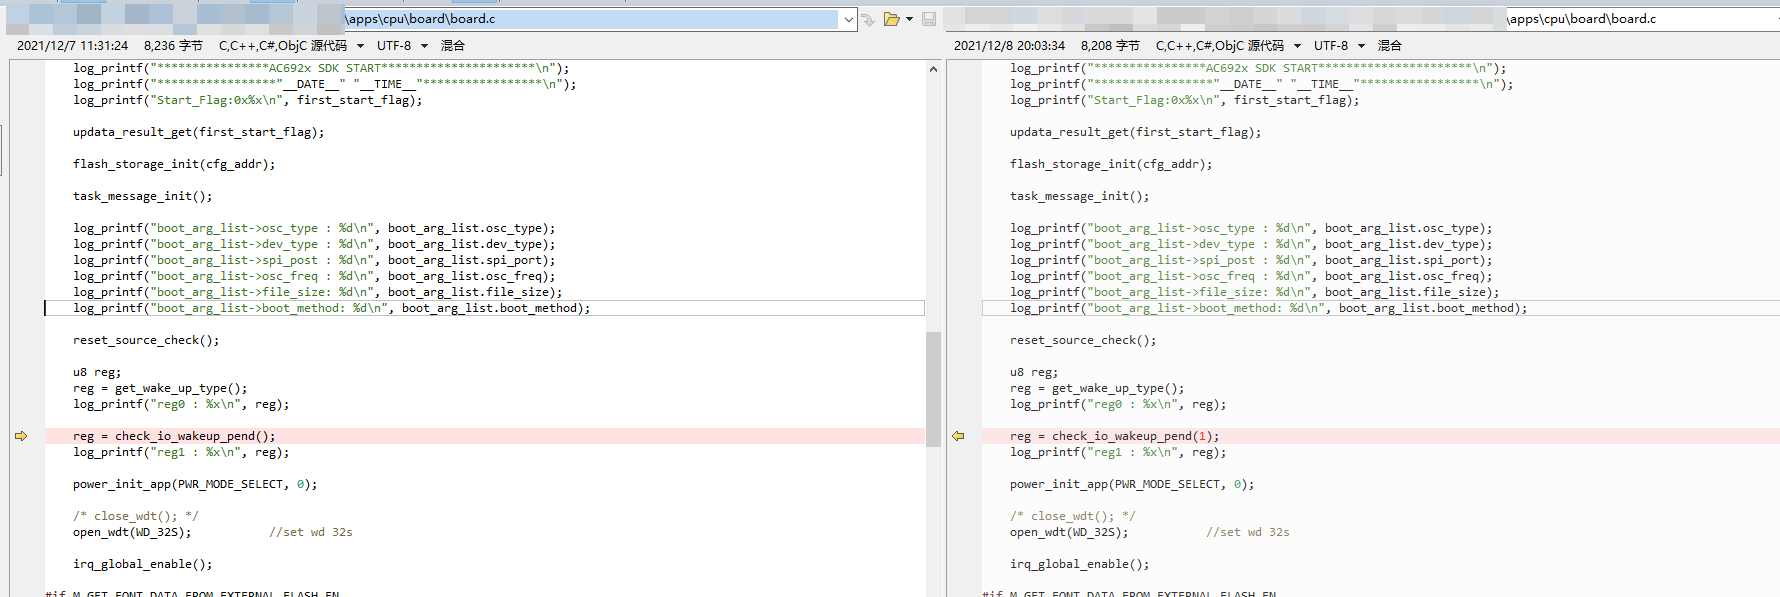Open right pane file format dropdown (C,C++,C#,ObjC 源代码)
This screenshot has width=1780, height=597.
[1228, 46]
